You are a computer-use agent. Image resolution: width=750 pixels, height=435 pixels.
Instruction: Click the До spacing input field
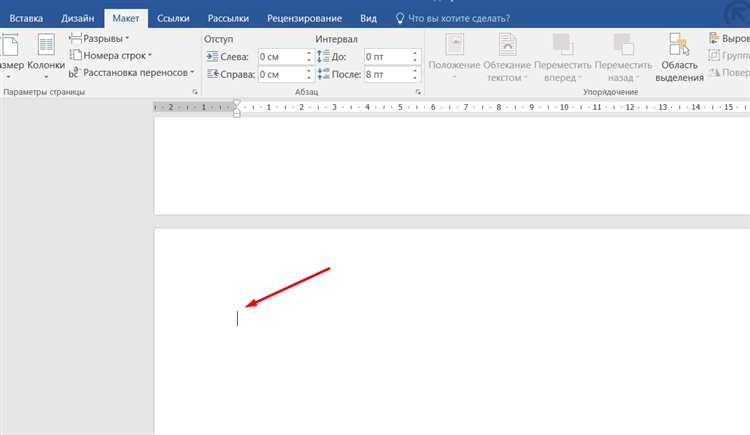click(x=387, y=57)
